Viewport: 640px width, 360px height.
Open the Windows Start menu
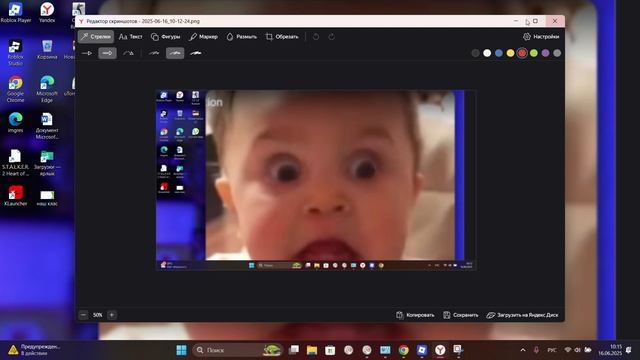tap(181, 350)
